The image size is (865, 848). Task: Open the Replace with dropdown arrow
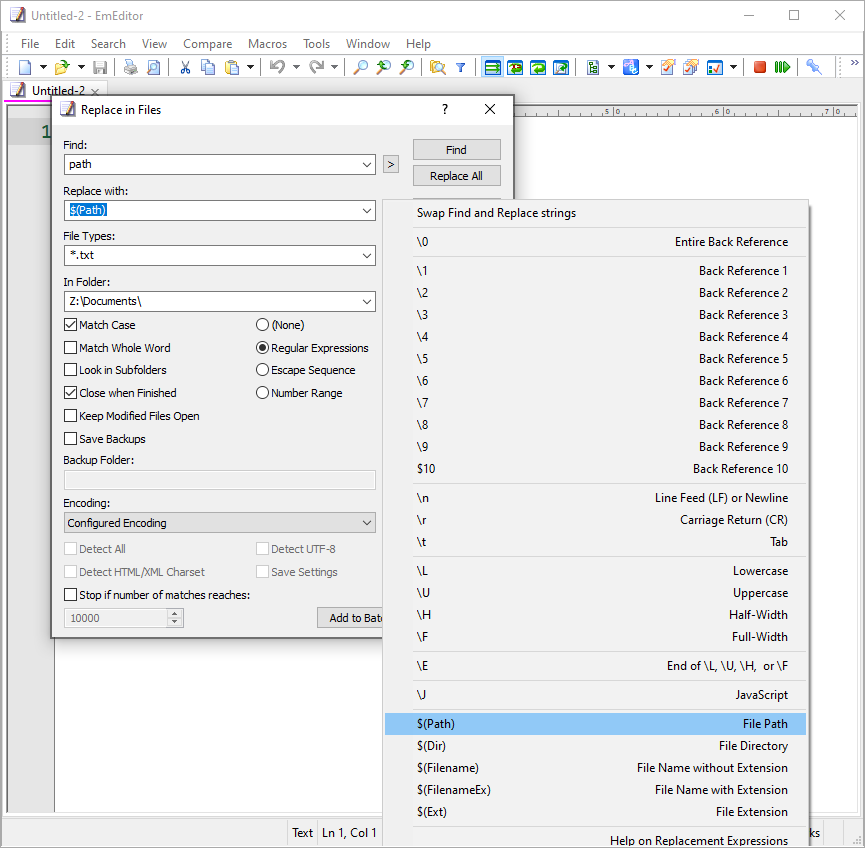point(367,211)
